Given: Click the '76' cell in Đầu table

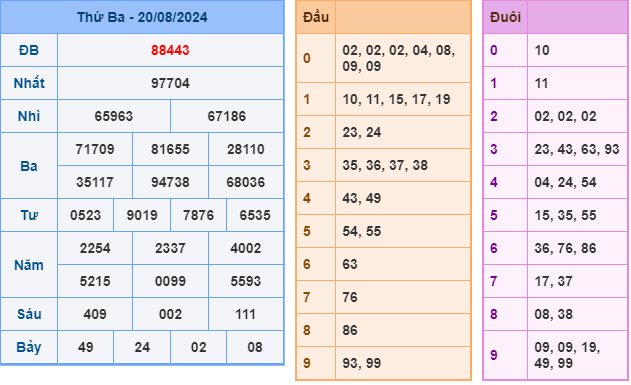Looking at the screenshot, I should (403, 297).
